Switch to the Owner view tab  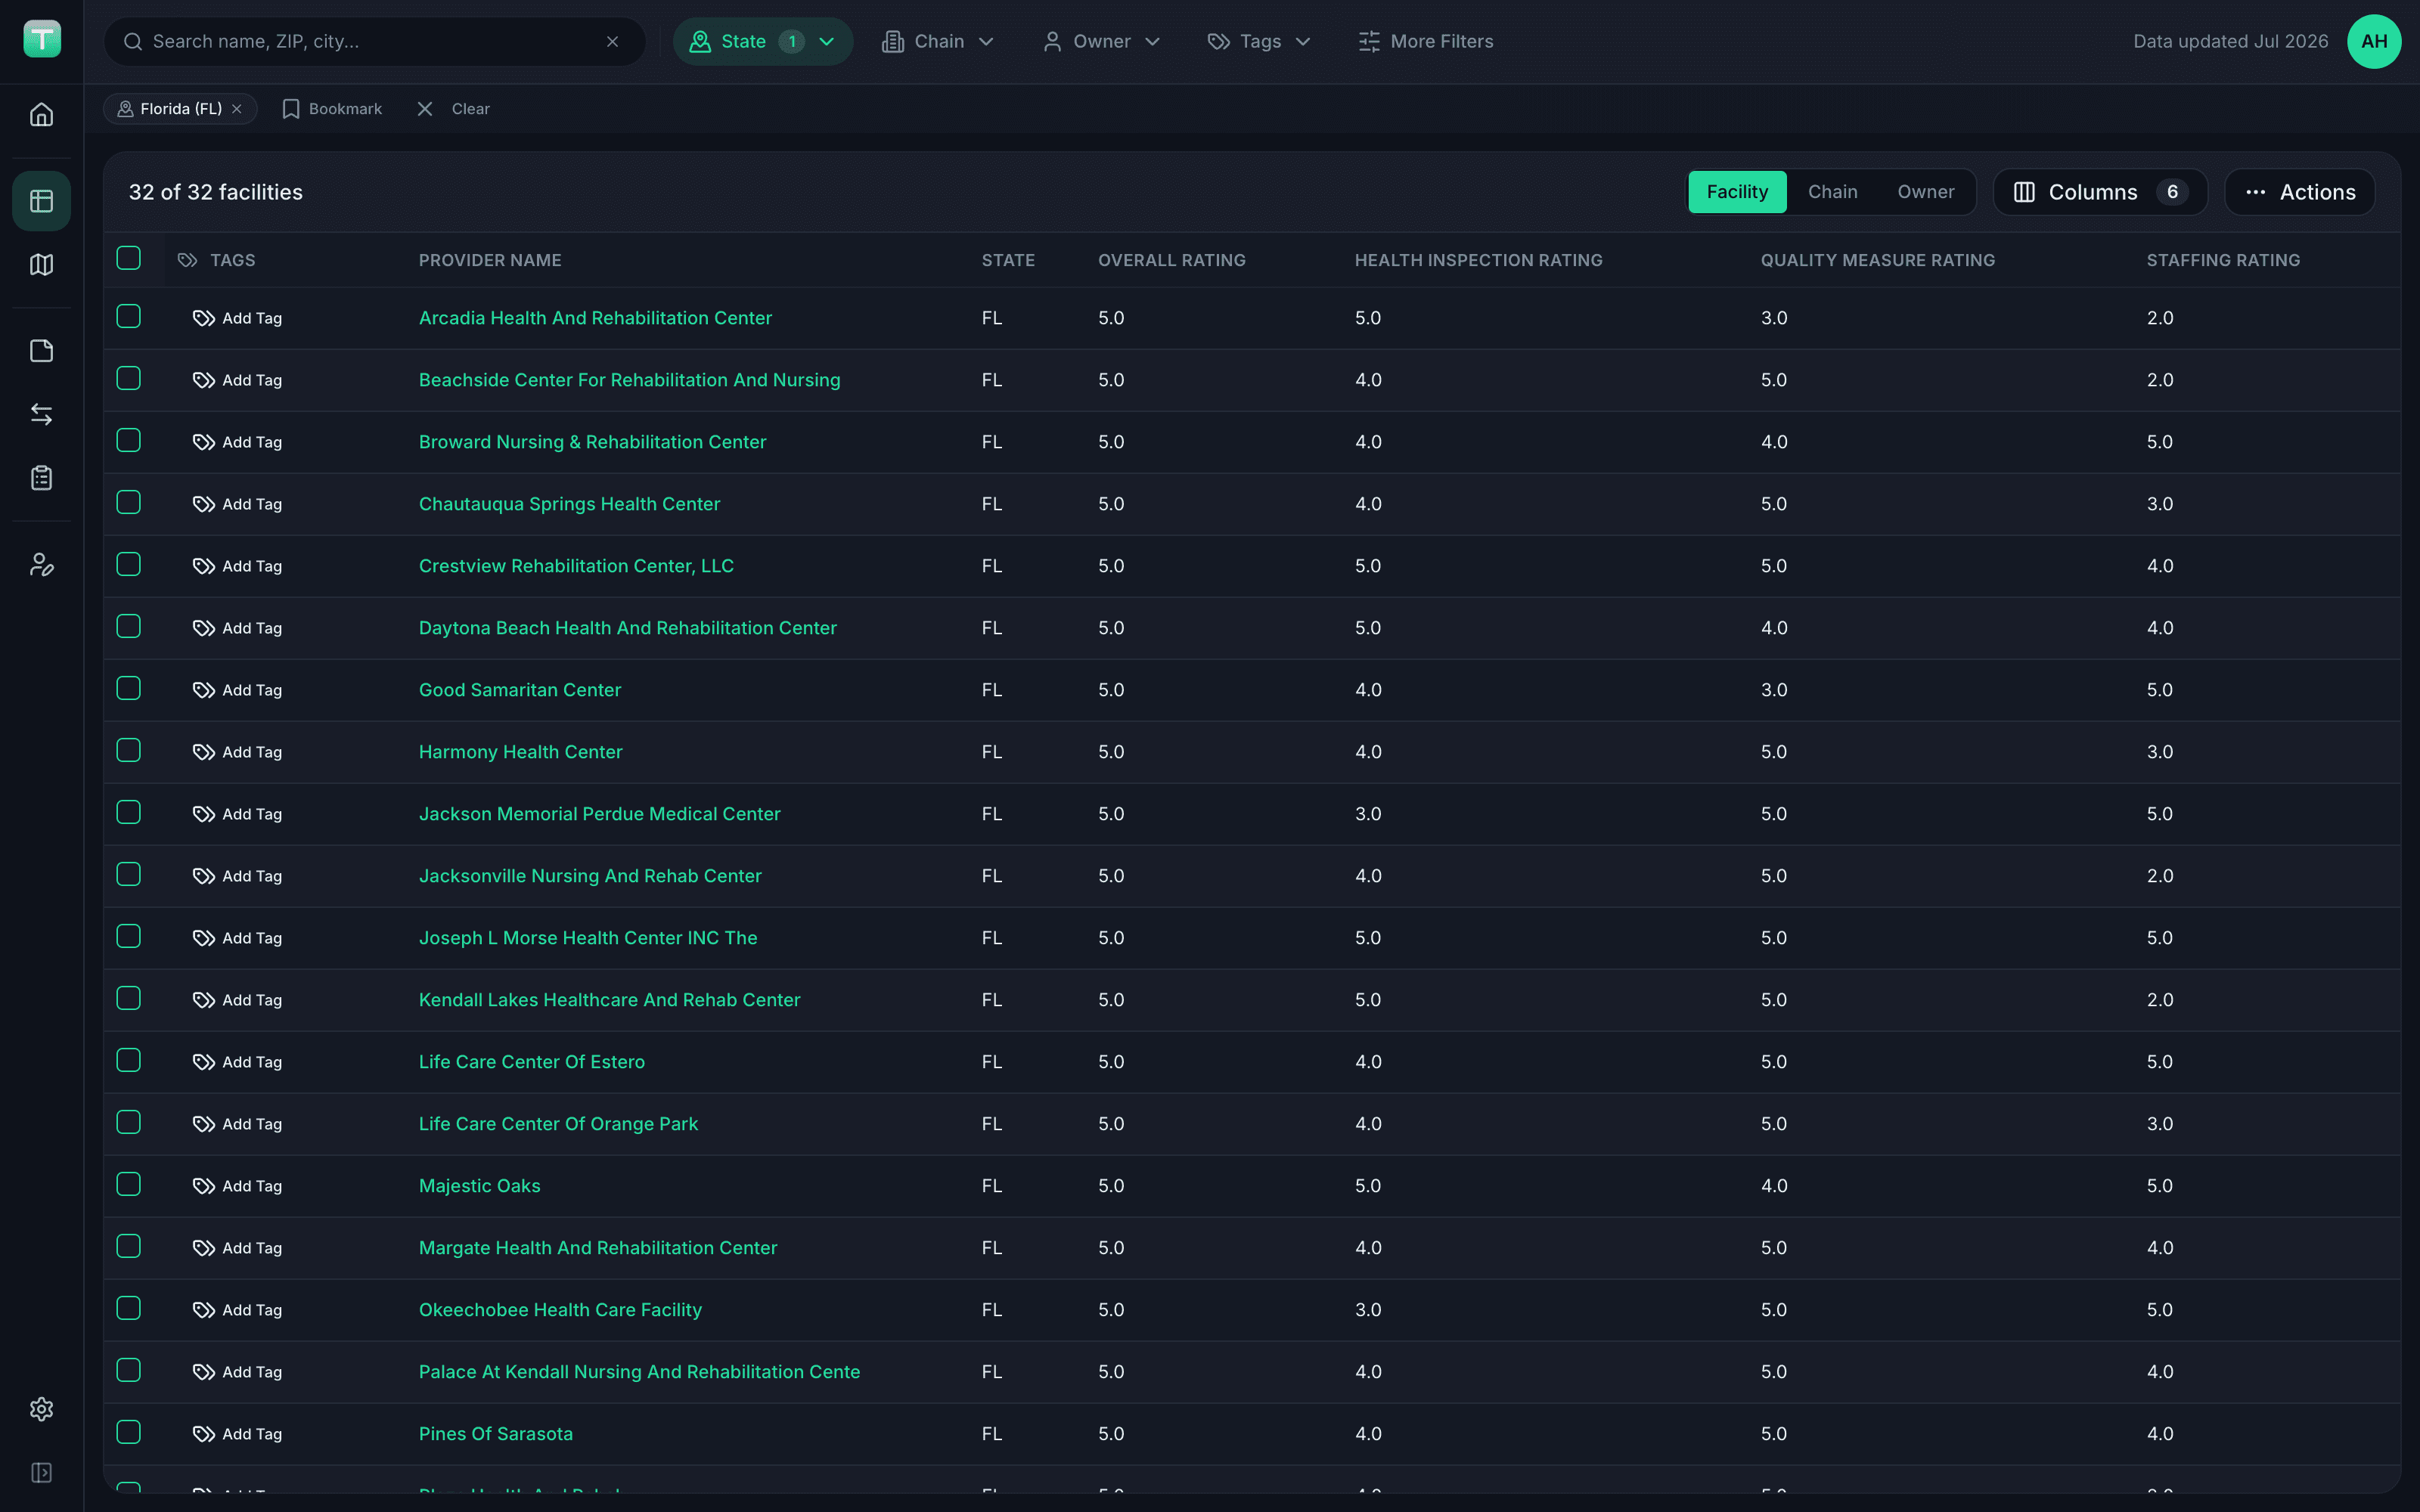[x=1925, y=192]
